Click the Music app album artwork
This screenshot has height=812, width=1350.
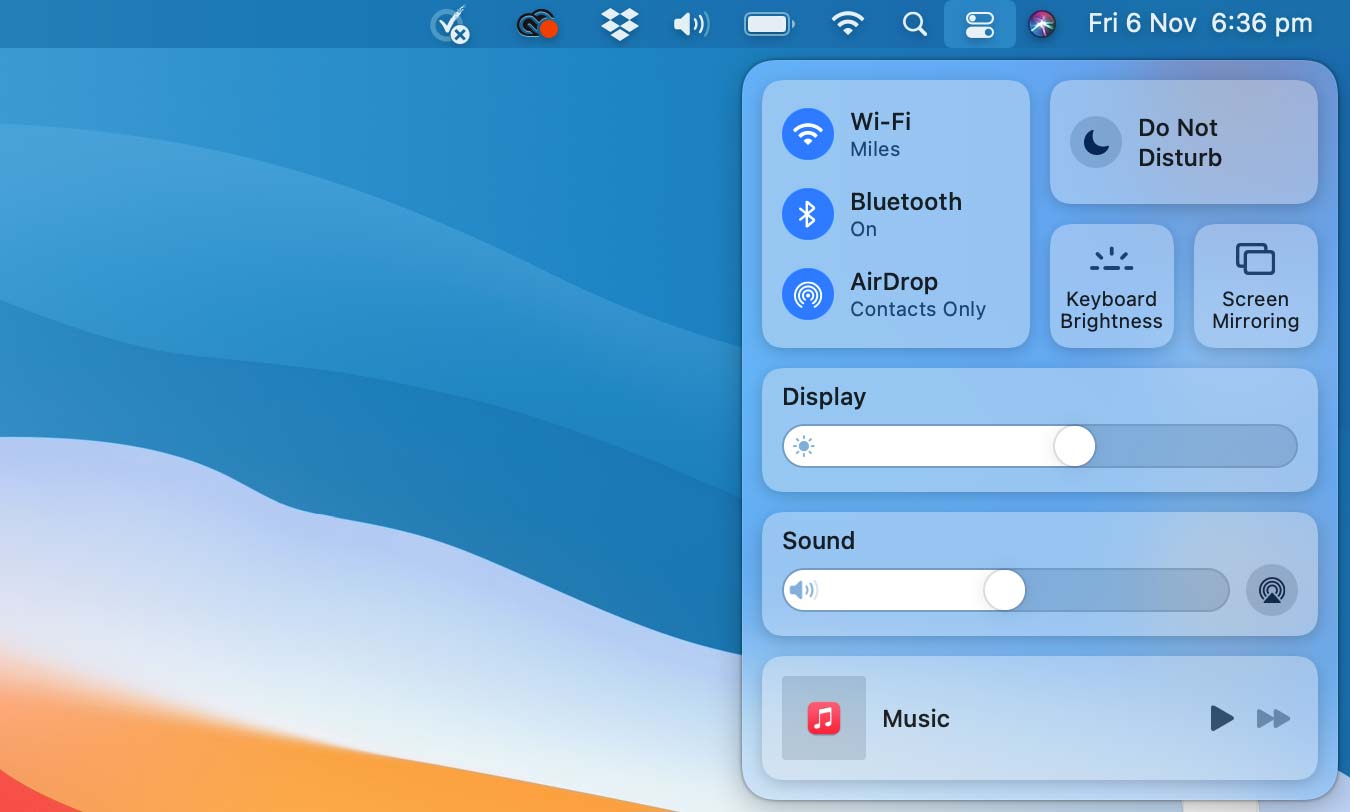pos(824,718)
